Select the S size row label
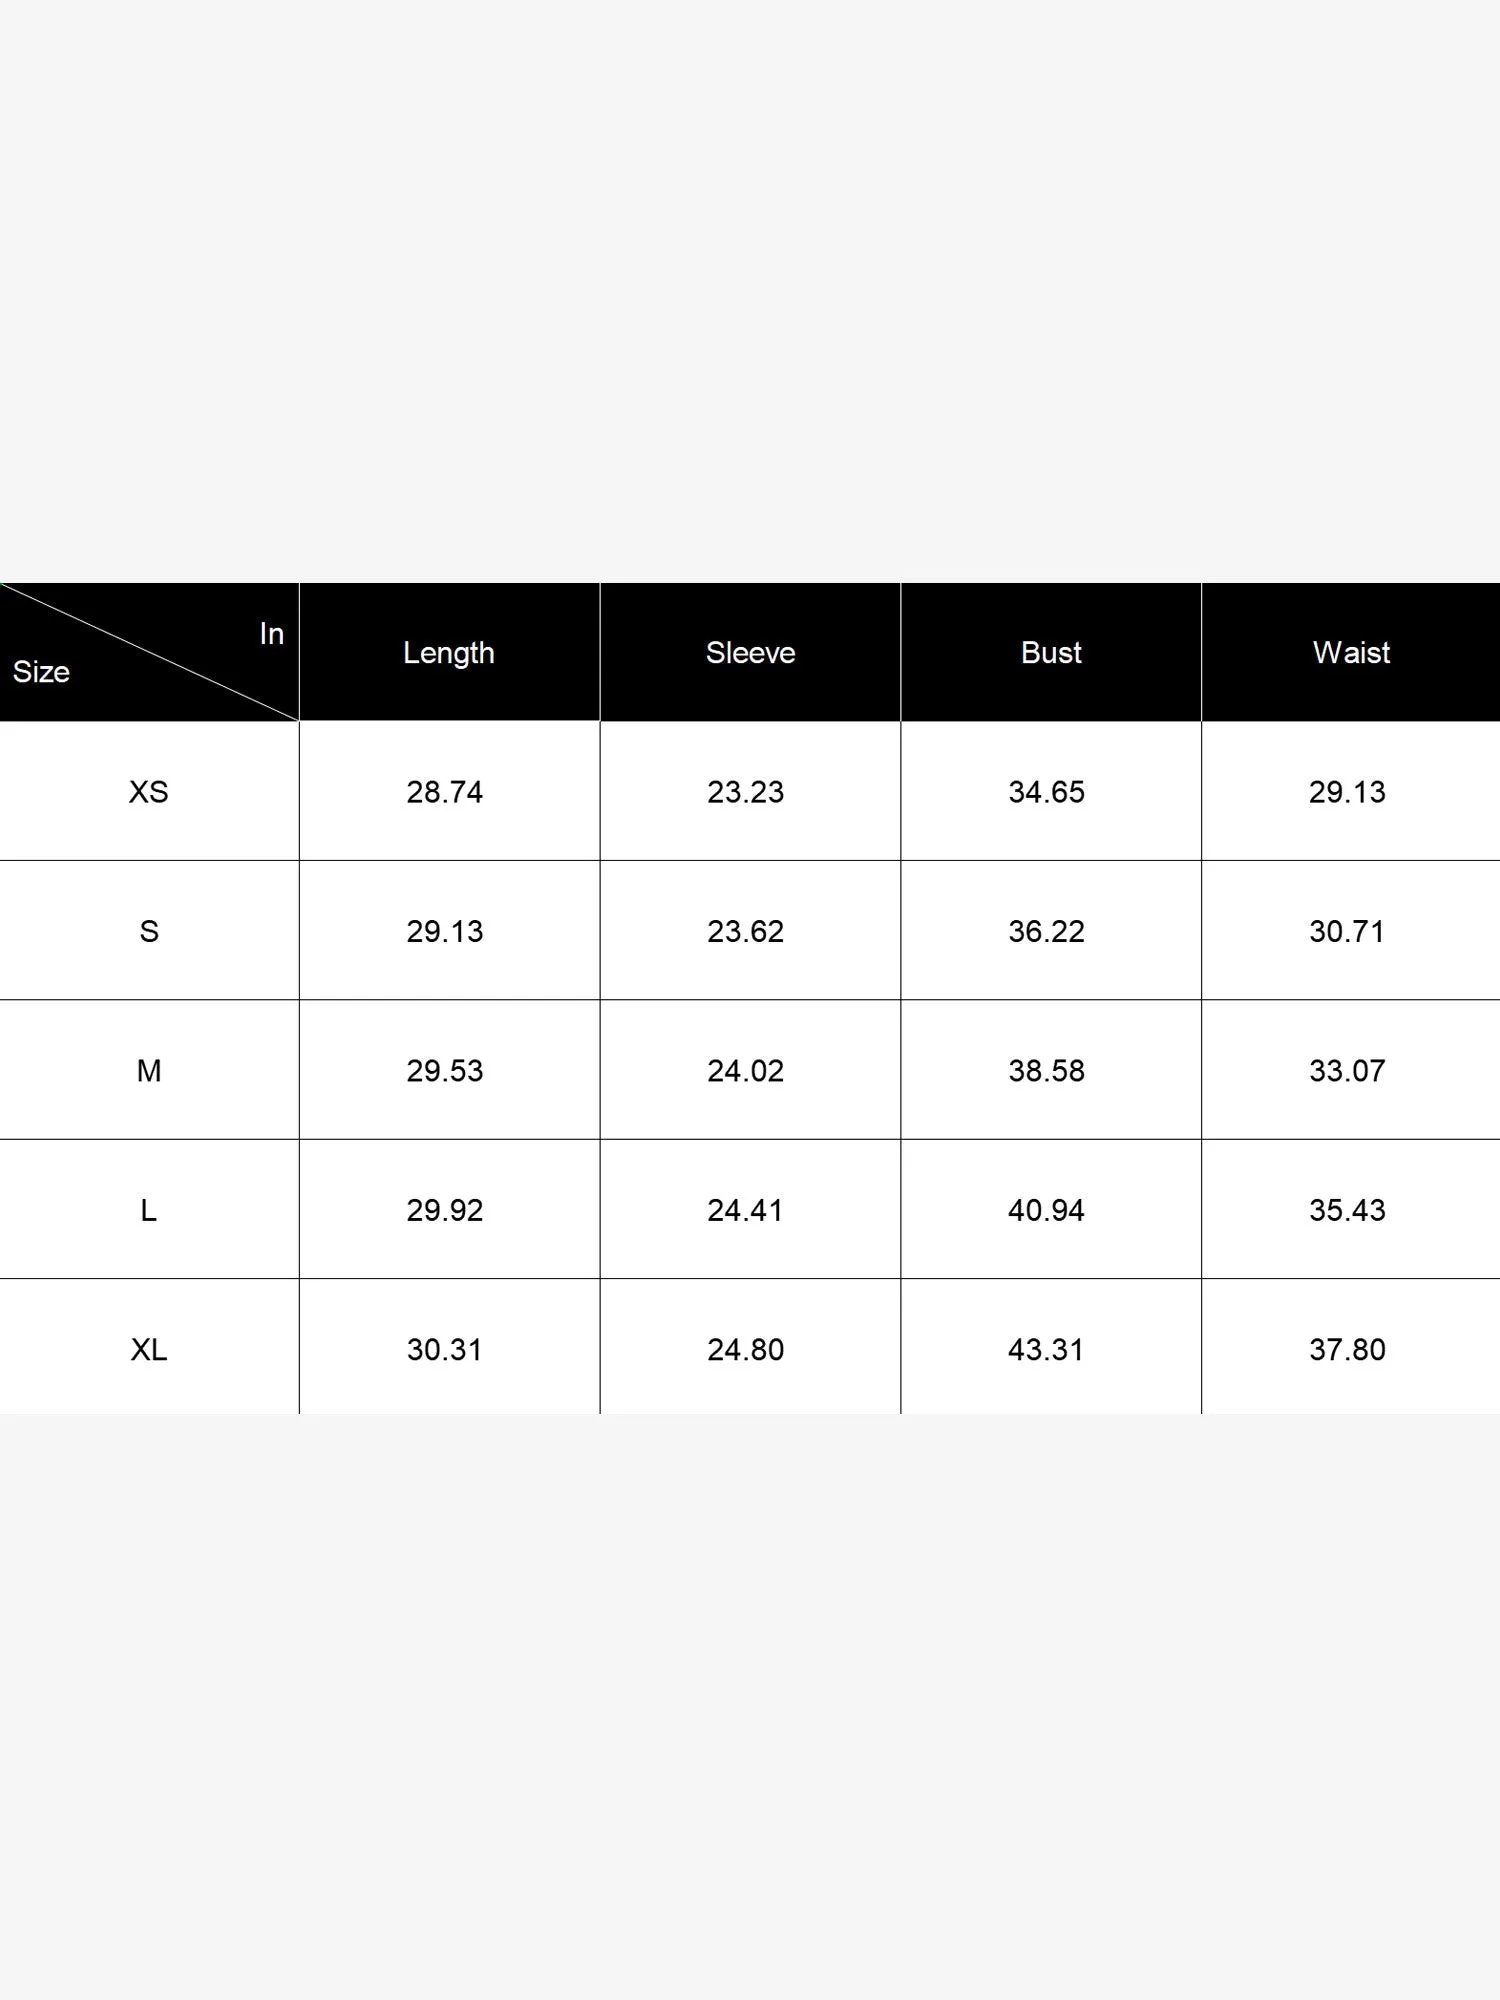The image size is (1500, 2000). [149, 931]
